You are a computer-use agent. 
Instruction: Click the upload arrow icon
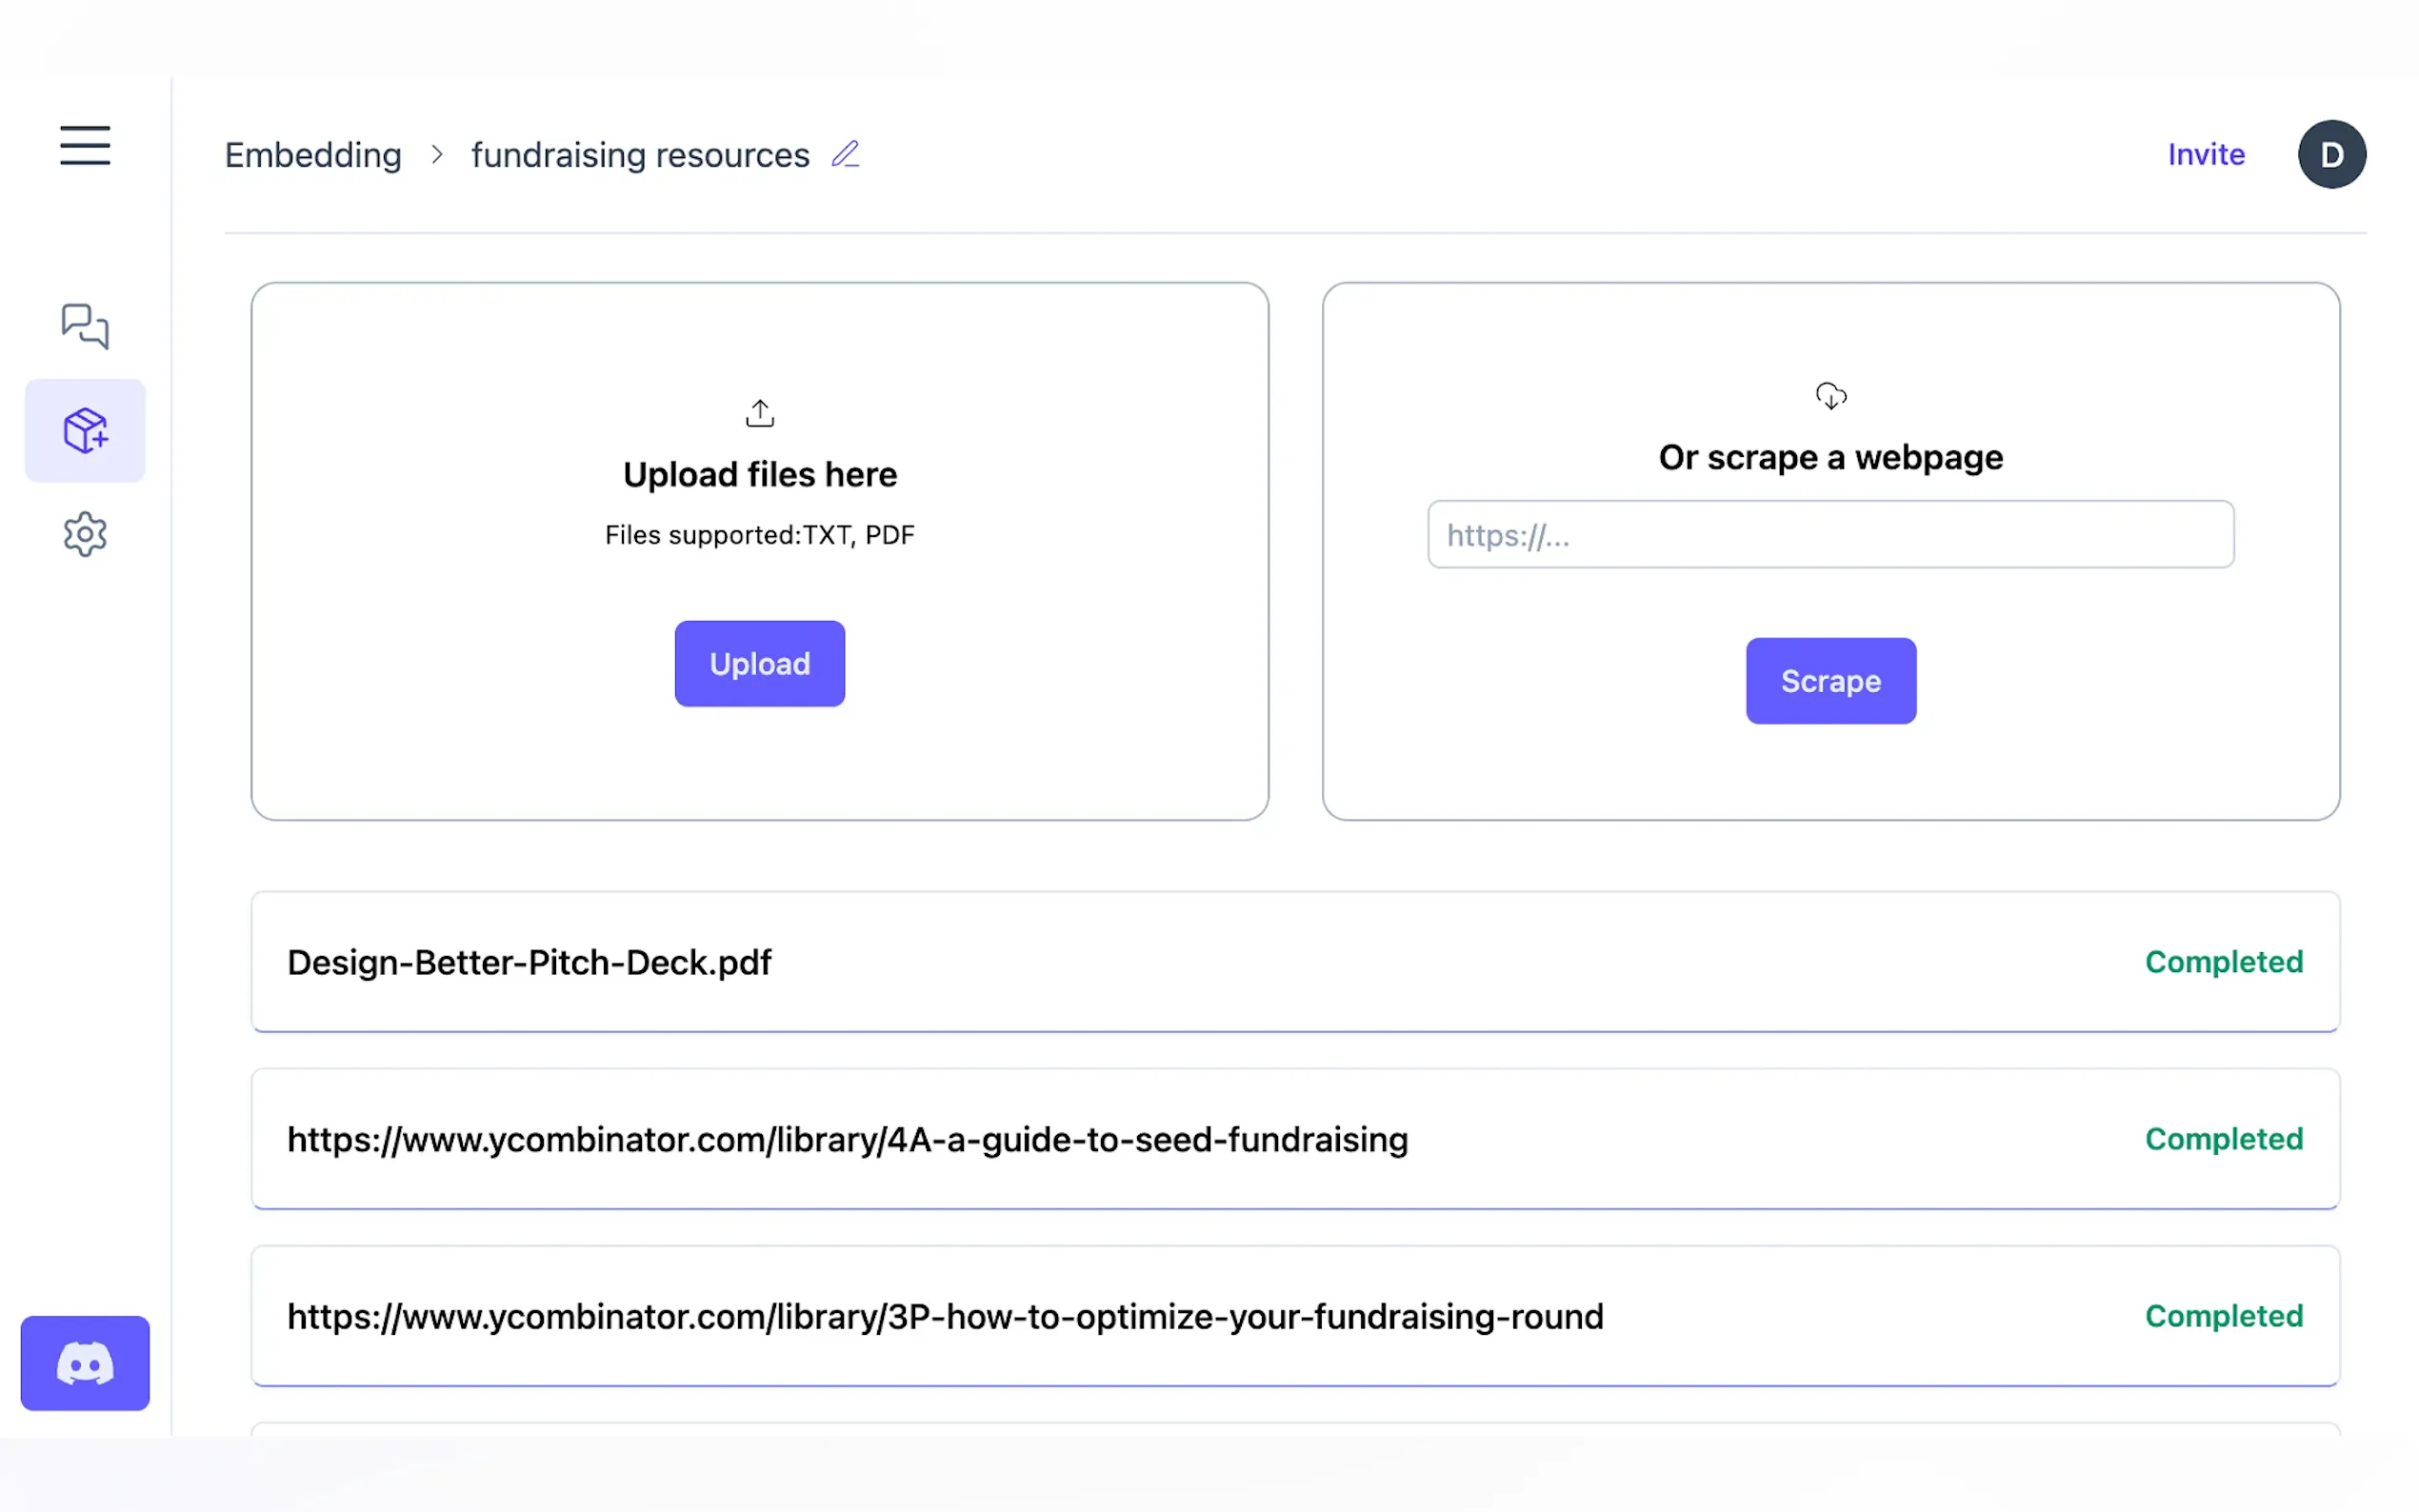(760, 413)
